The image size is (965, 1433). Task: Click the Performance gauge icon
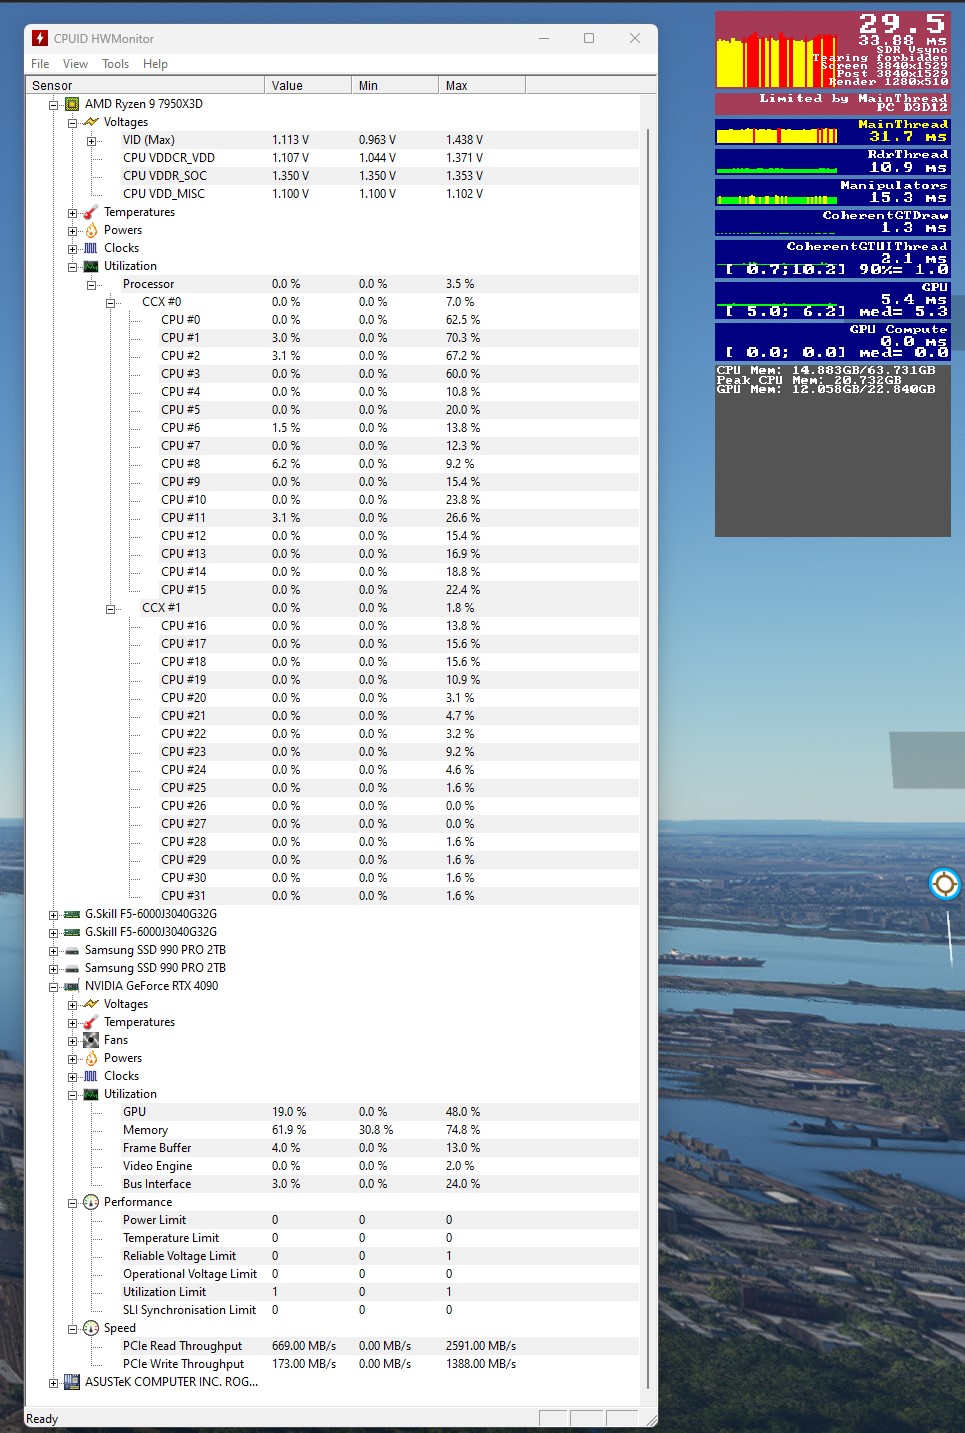click(91, 1202)
